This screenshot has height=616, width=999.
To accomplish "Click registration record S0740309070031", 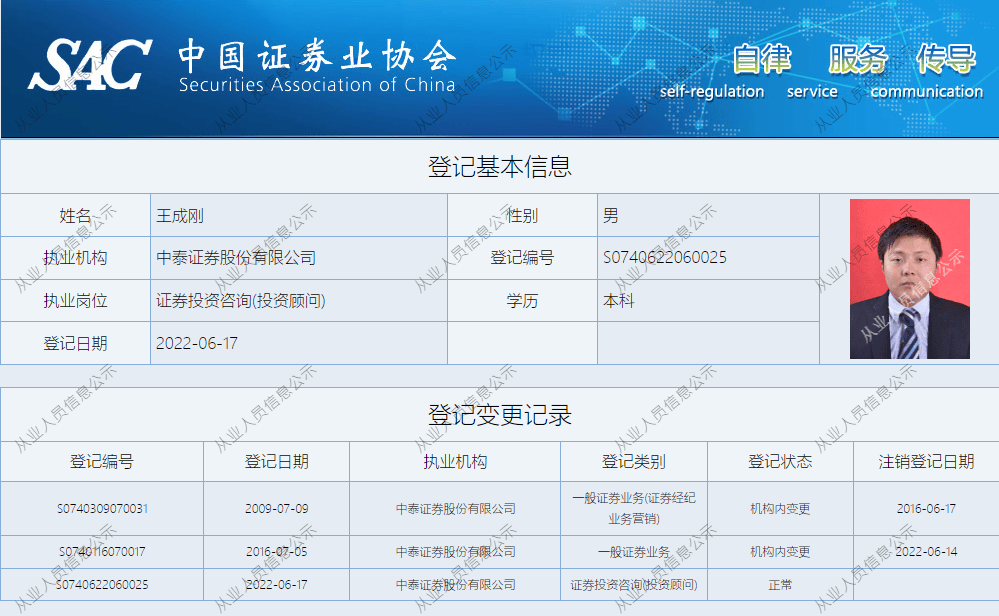I will coord(103,509).
